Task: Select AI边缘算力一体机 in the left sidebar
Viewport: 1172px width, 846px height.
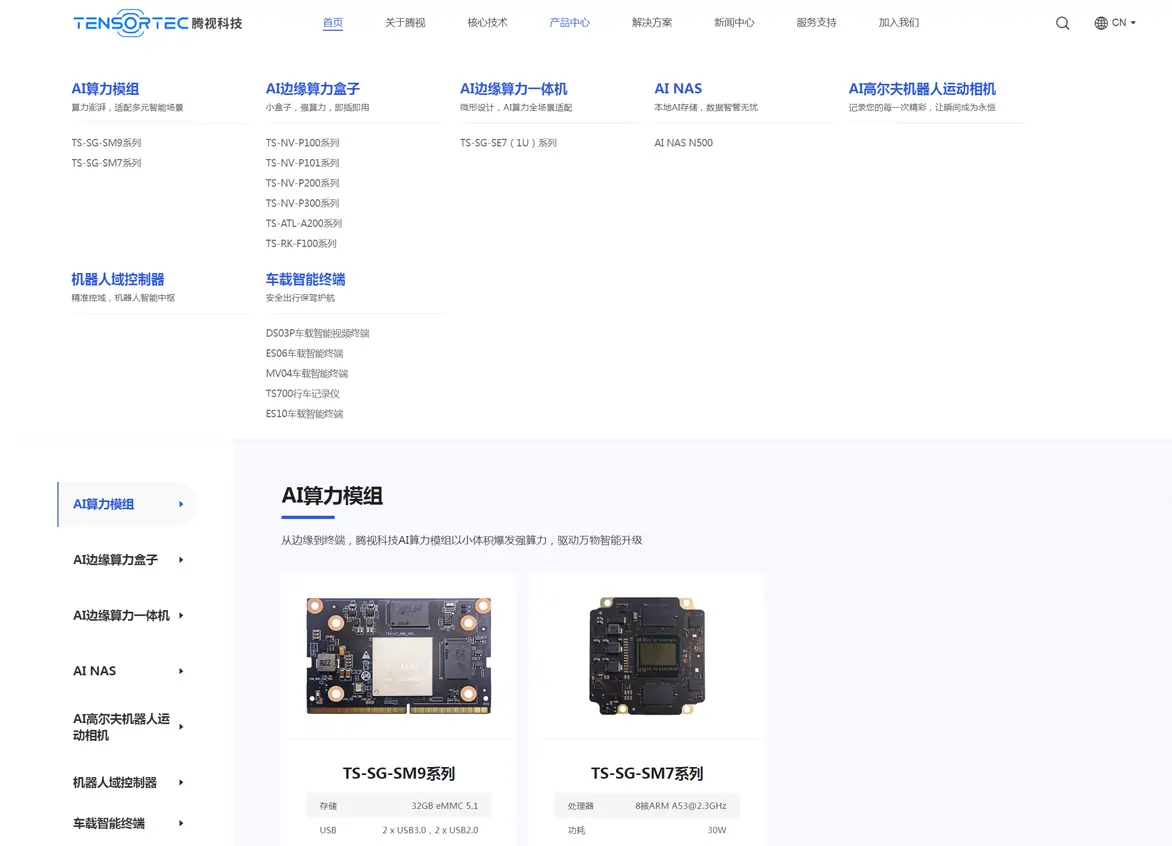Action: tap(121, 616)
